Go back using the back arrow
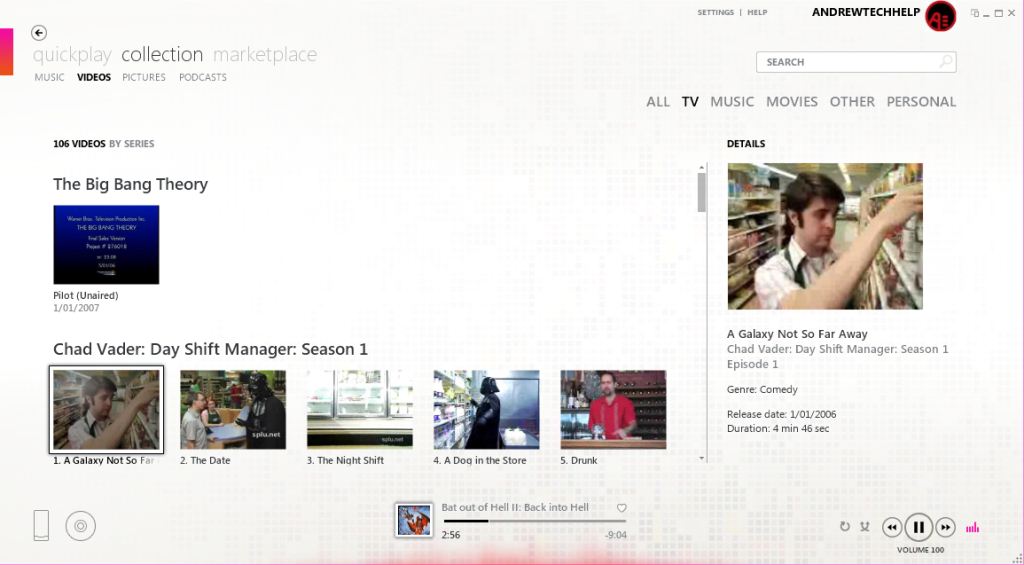The image size is (1024, 565). tap(39, 33)
